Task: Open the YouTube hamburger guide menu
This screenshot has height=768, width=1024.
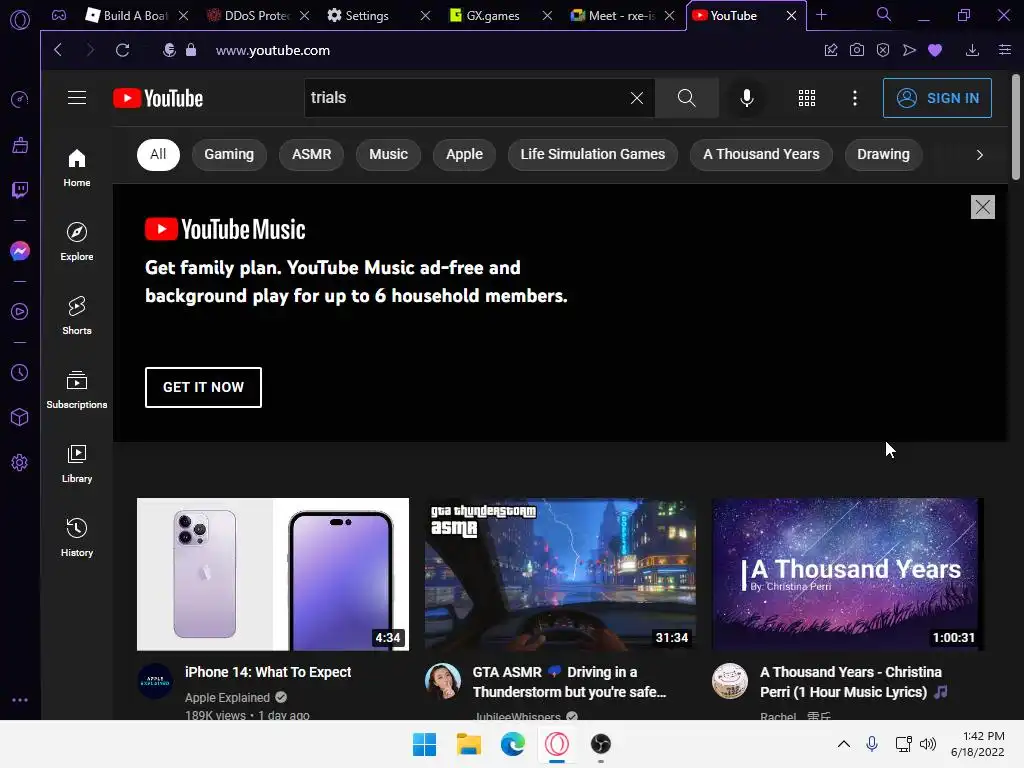Action: pos(77,98)
